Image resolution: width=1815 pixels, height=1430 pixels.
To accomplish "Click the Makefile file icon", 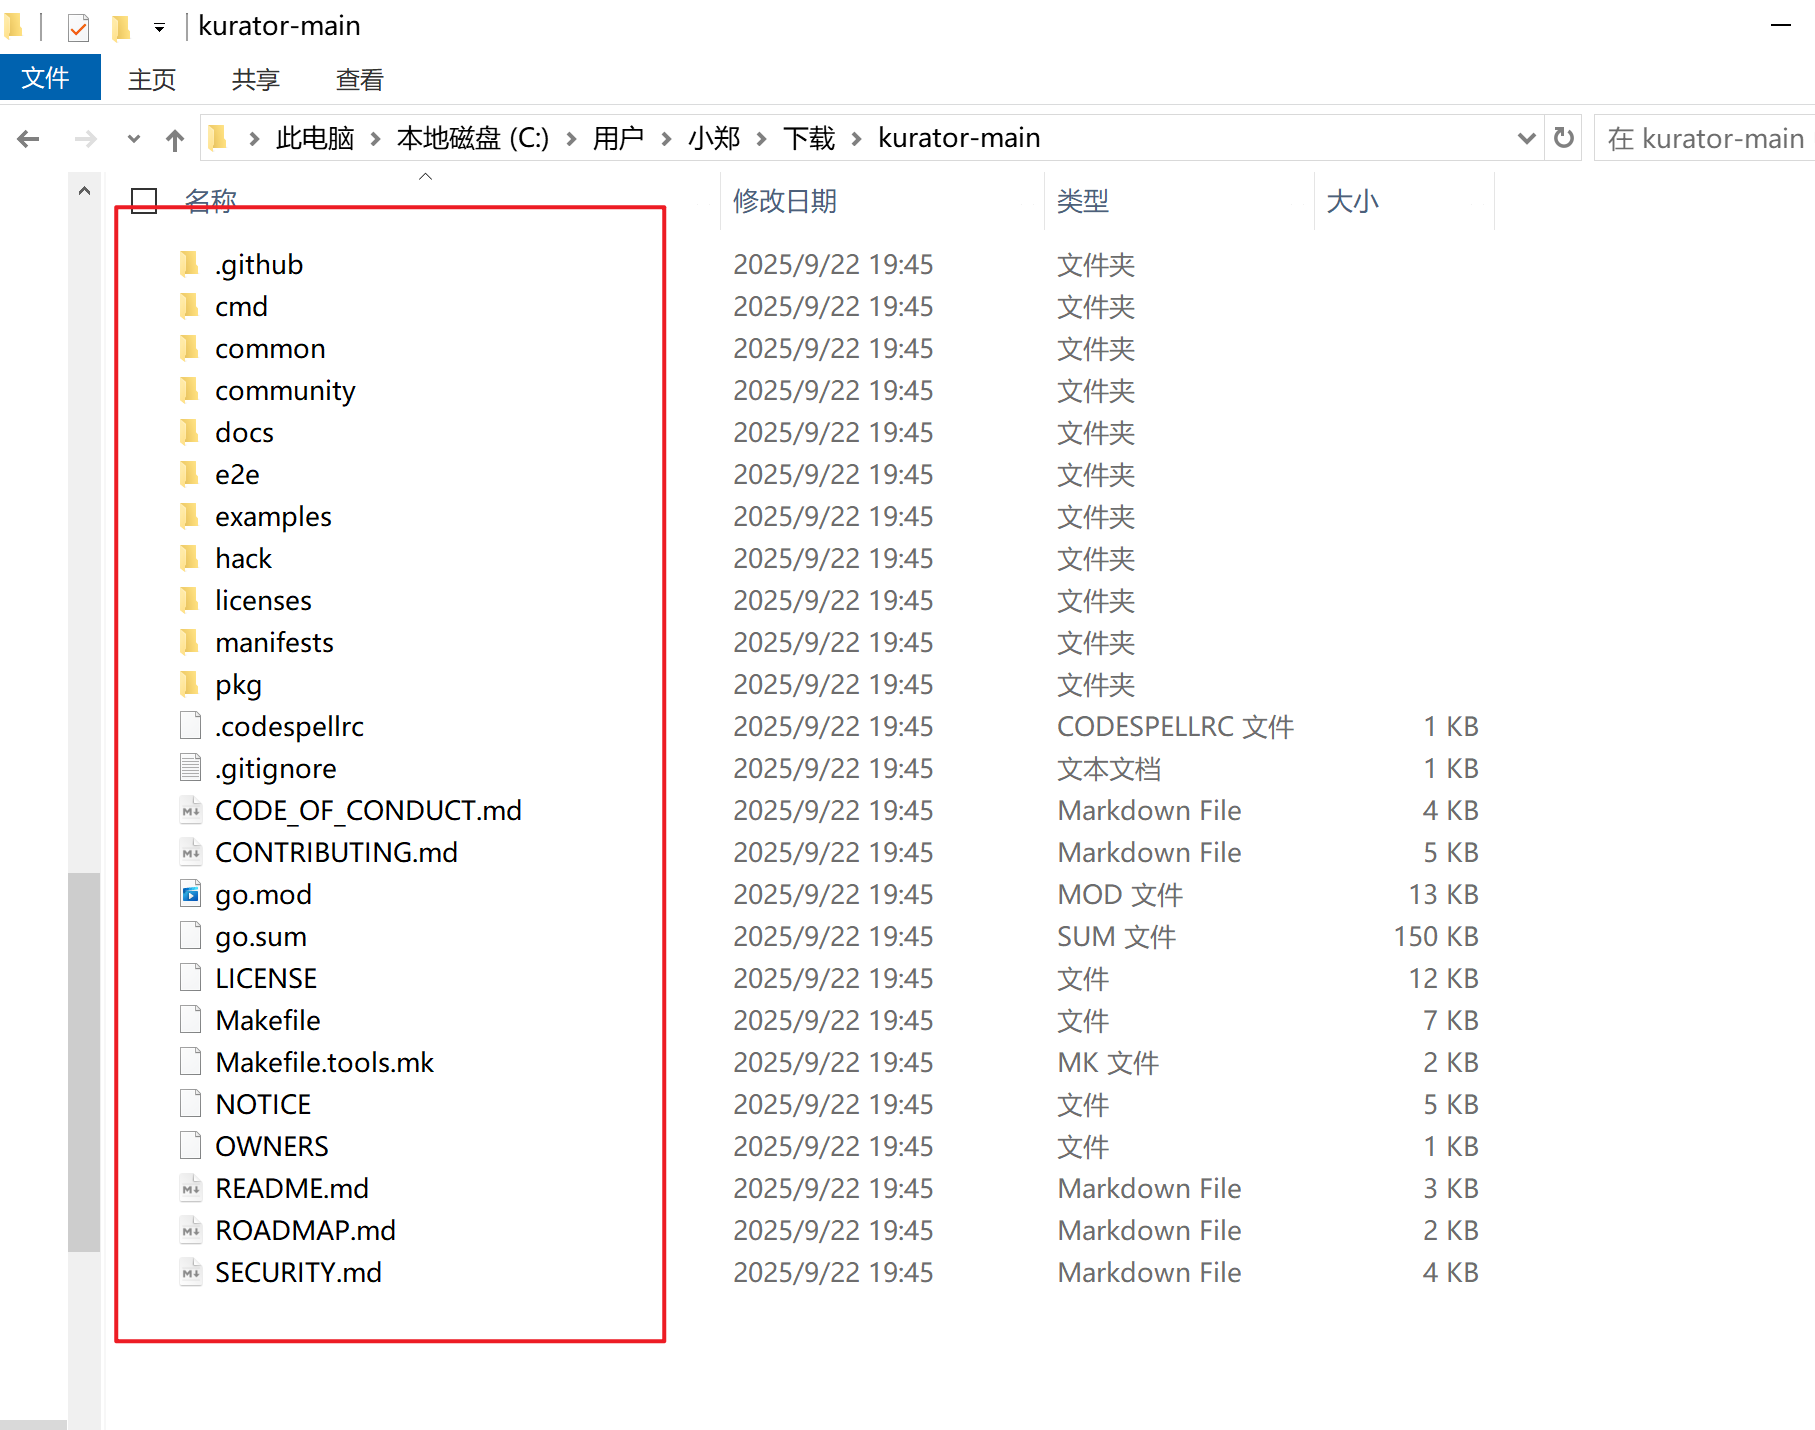I will pyautogui.click(x=190, y=1020).
